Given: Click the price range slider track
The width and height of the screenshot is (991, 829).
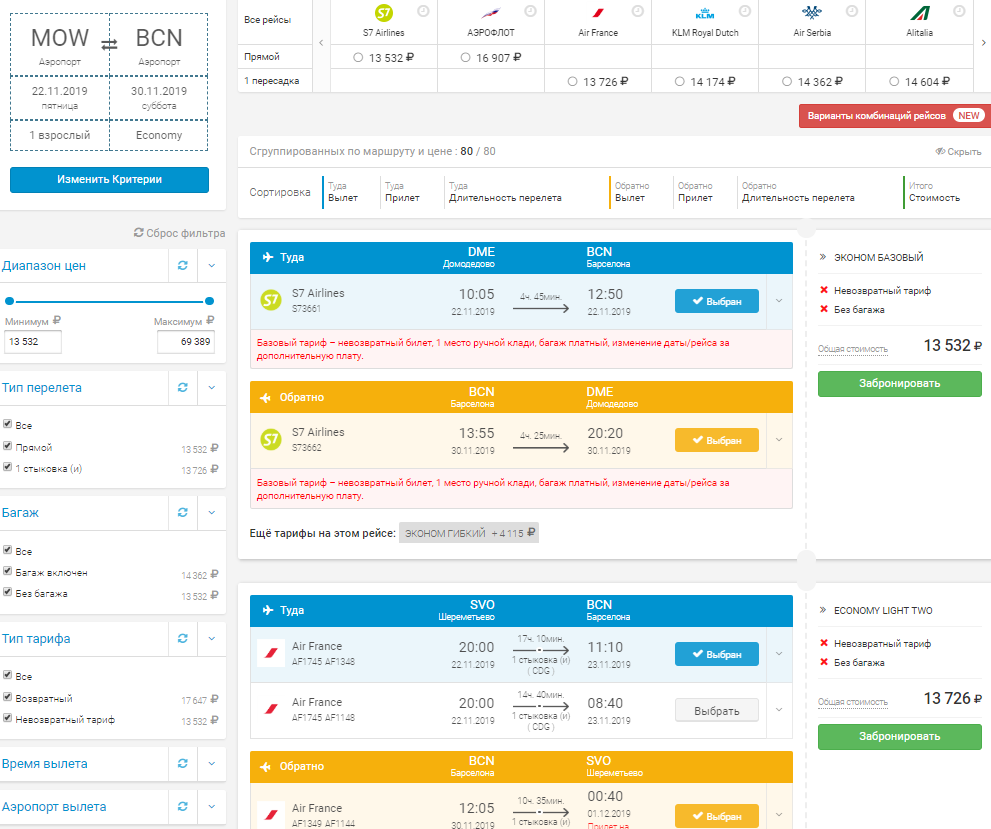Looking at the screenshot, I should (109, 301).
